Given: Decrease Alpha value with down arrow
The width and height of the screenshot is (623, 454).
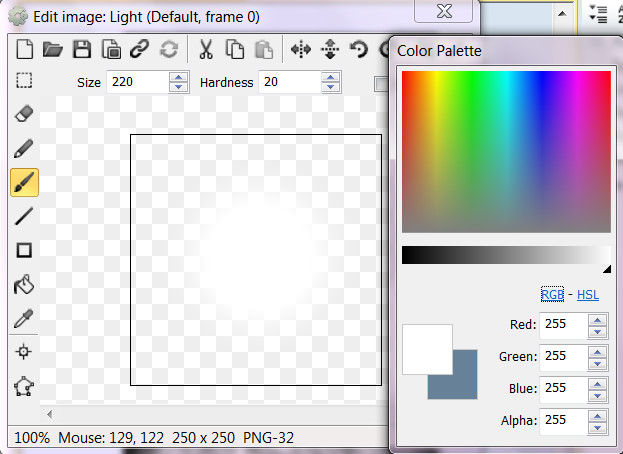Looking at the screenshot, I should (597, 428).
